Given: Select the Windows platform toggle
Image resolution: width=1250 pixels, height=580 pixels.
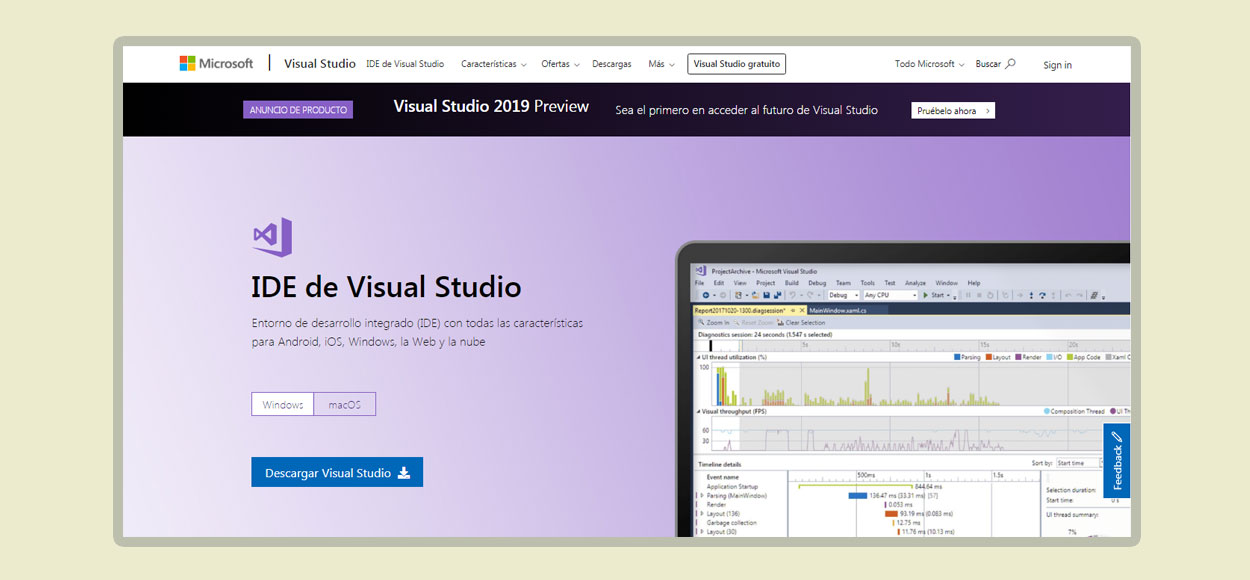Looking at the screenshot, I should point(283,404).
